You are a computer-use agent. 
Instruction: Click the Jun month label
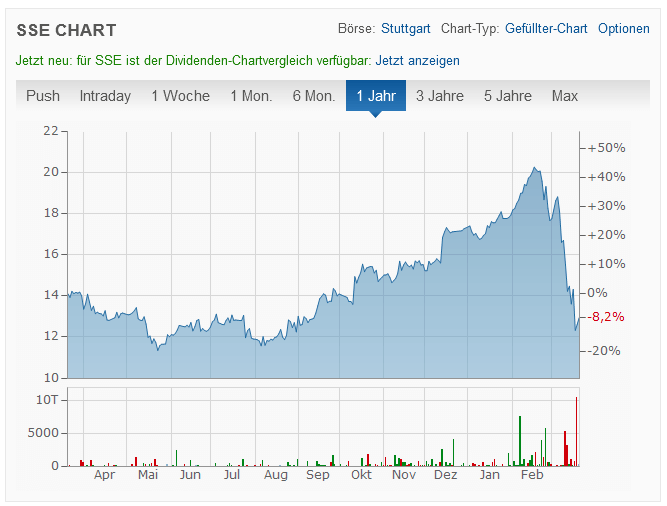190,475
